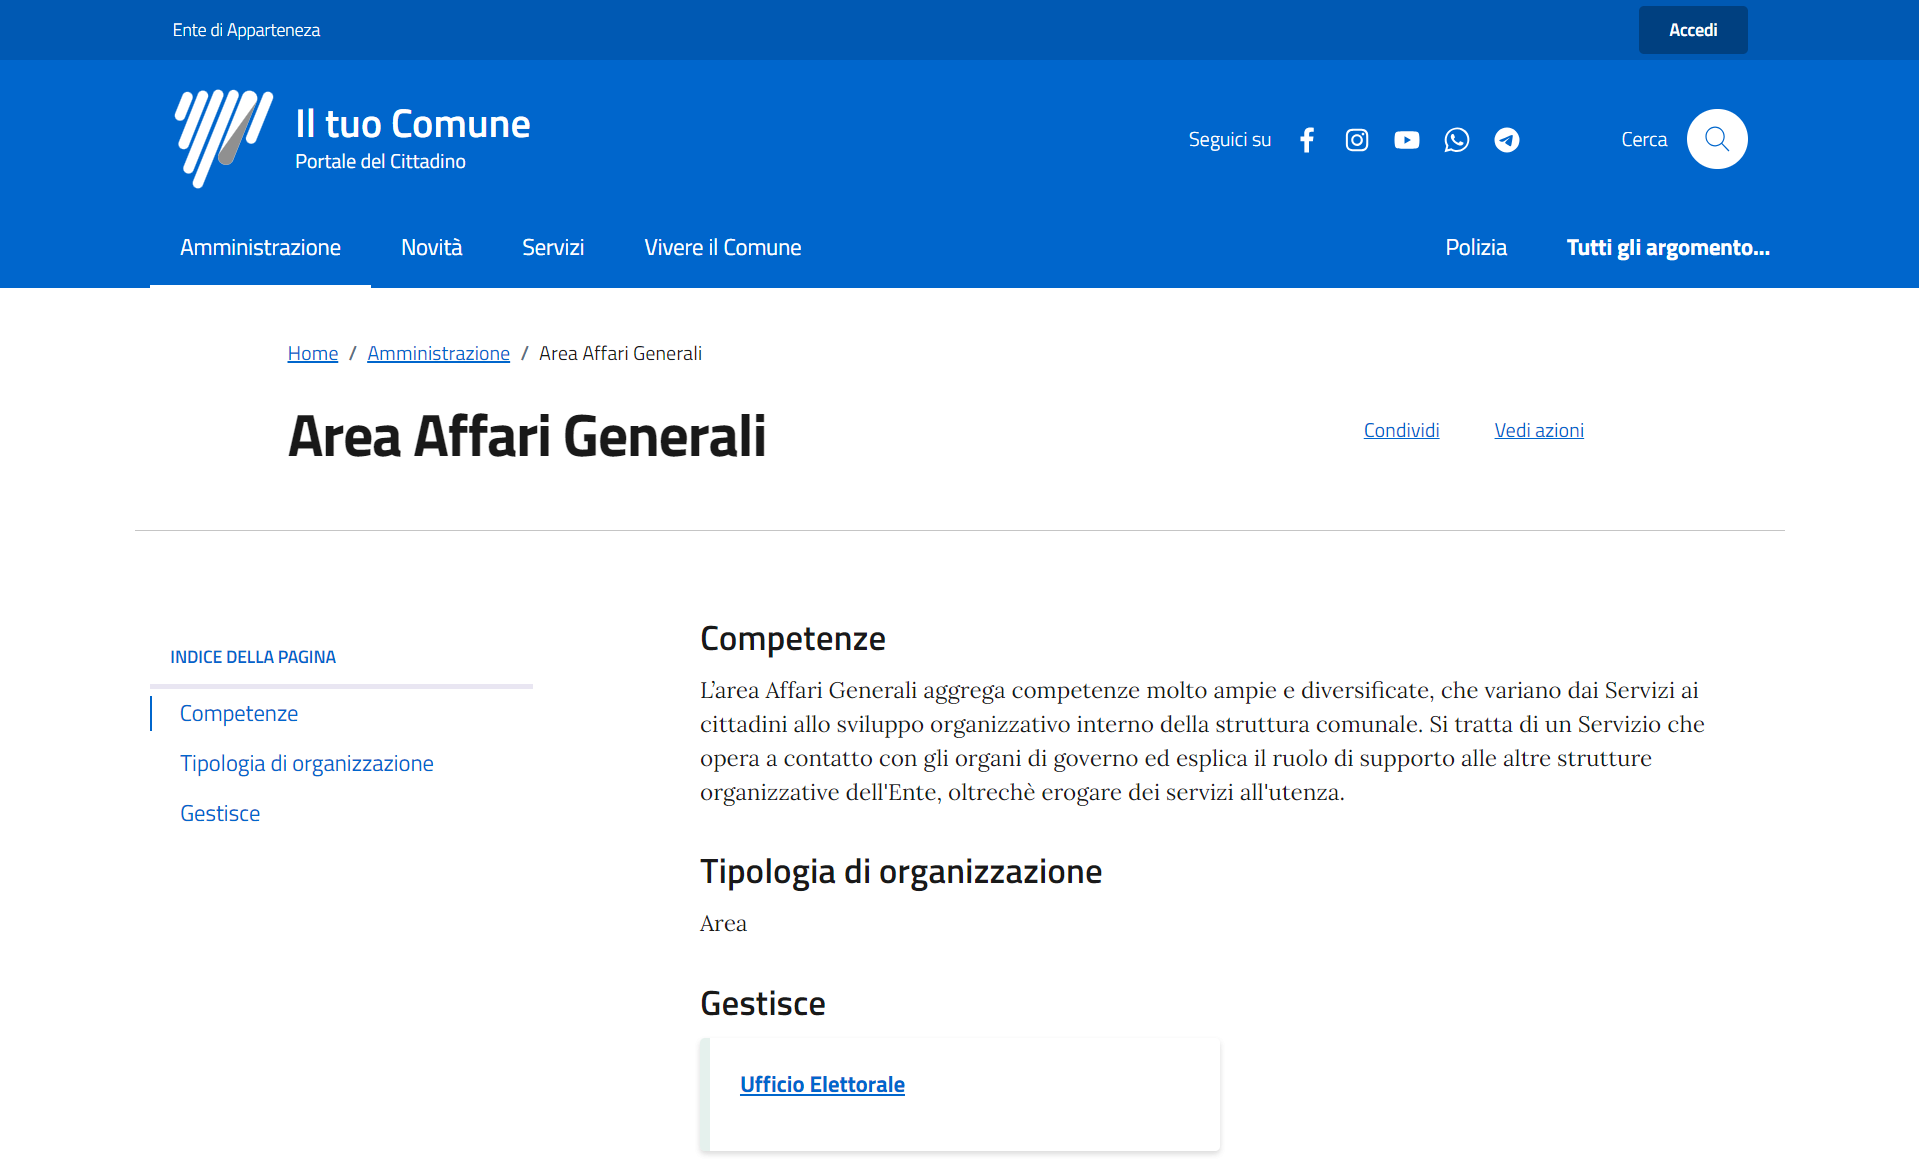The height and width of the screenshot is (1174, 1919).
Task: Open Vivere il Comune section
Action: coord(722,248)
